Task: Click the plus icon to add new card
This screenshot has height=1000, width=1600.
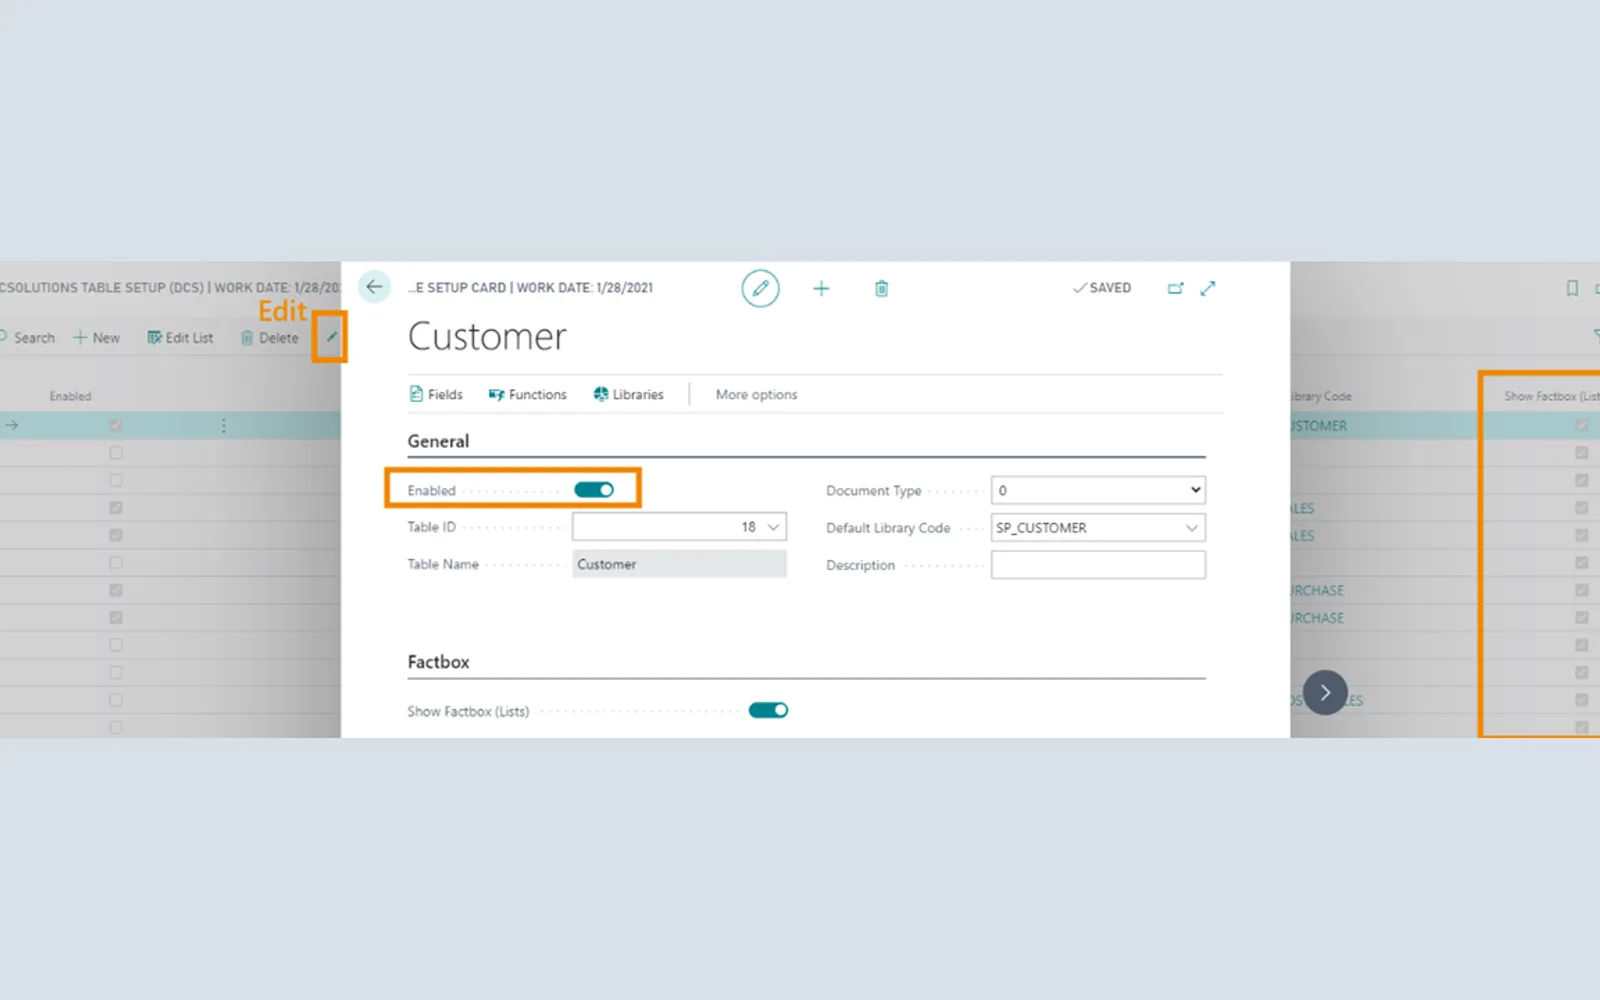Action: 821,288
